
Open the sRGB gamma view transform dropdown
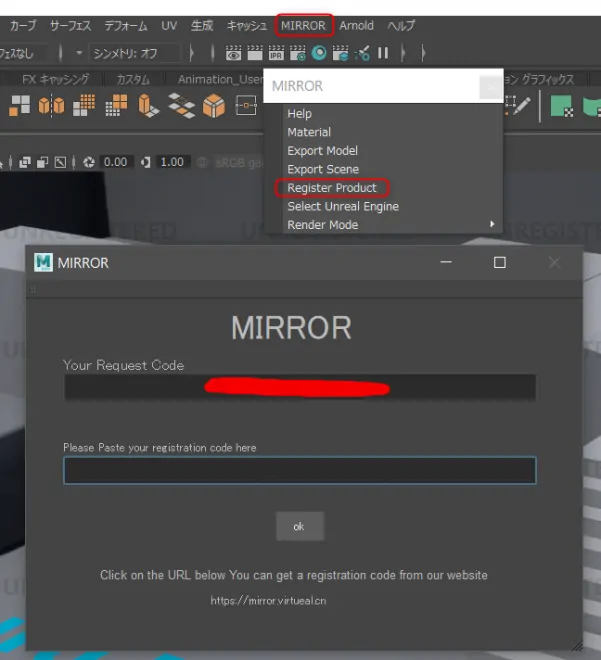coord(238,162)
